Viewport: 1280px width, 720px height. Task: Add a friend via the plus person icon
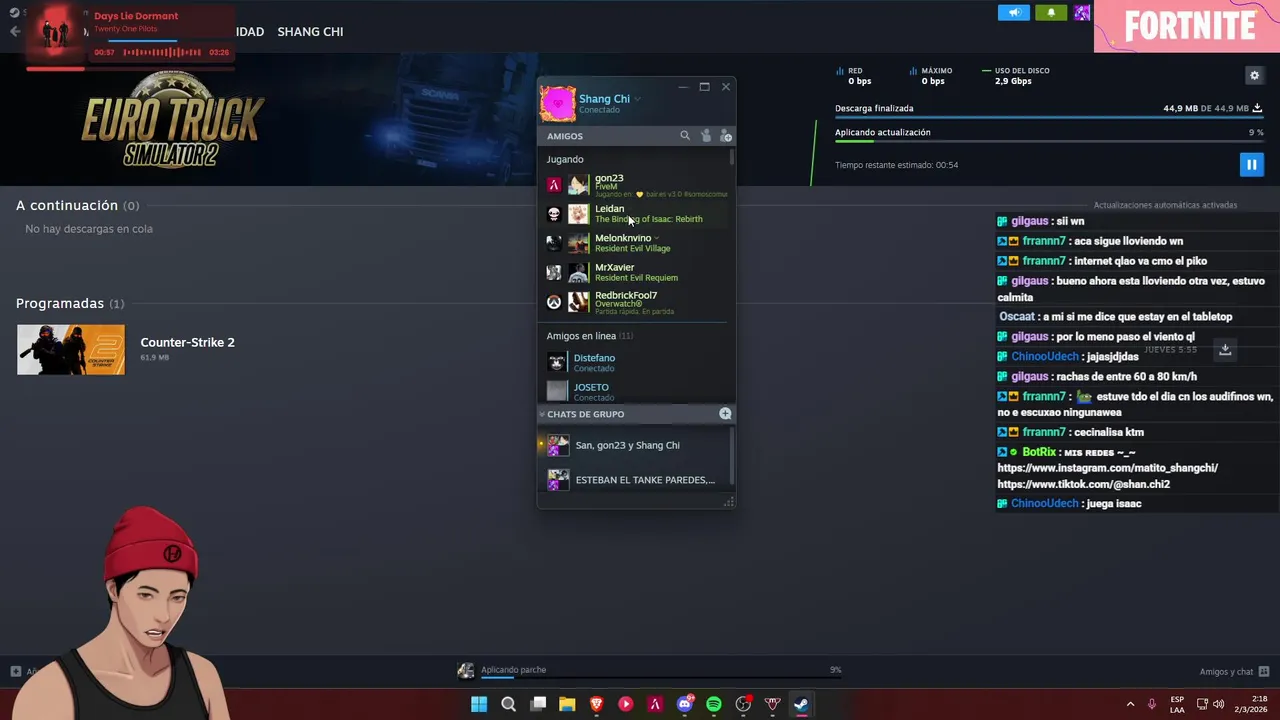(726, 136)
